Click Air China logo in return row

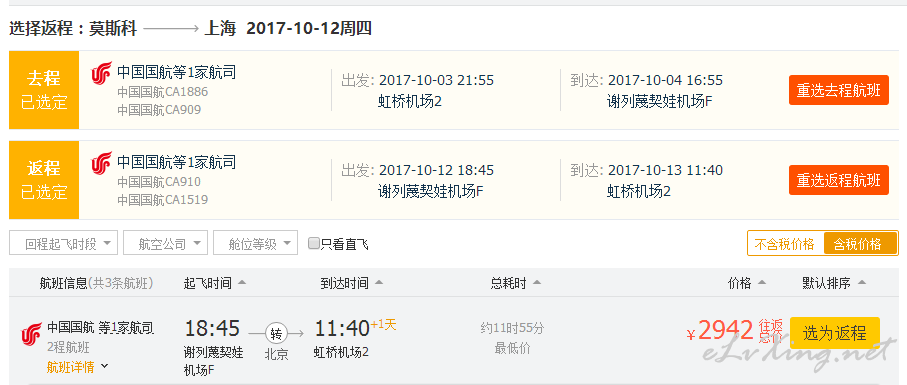point(101,163)
